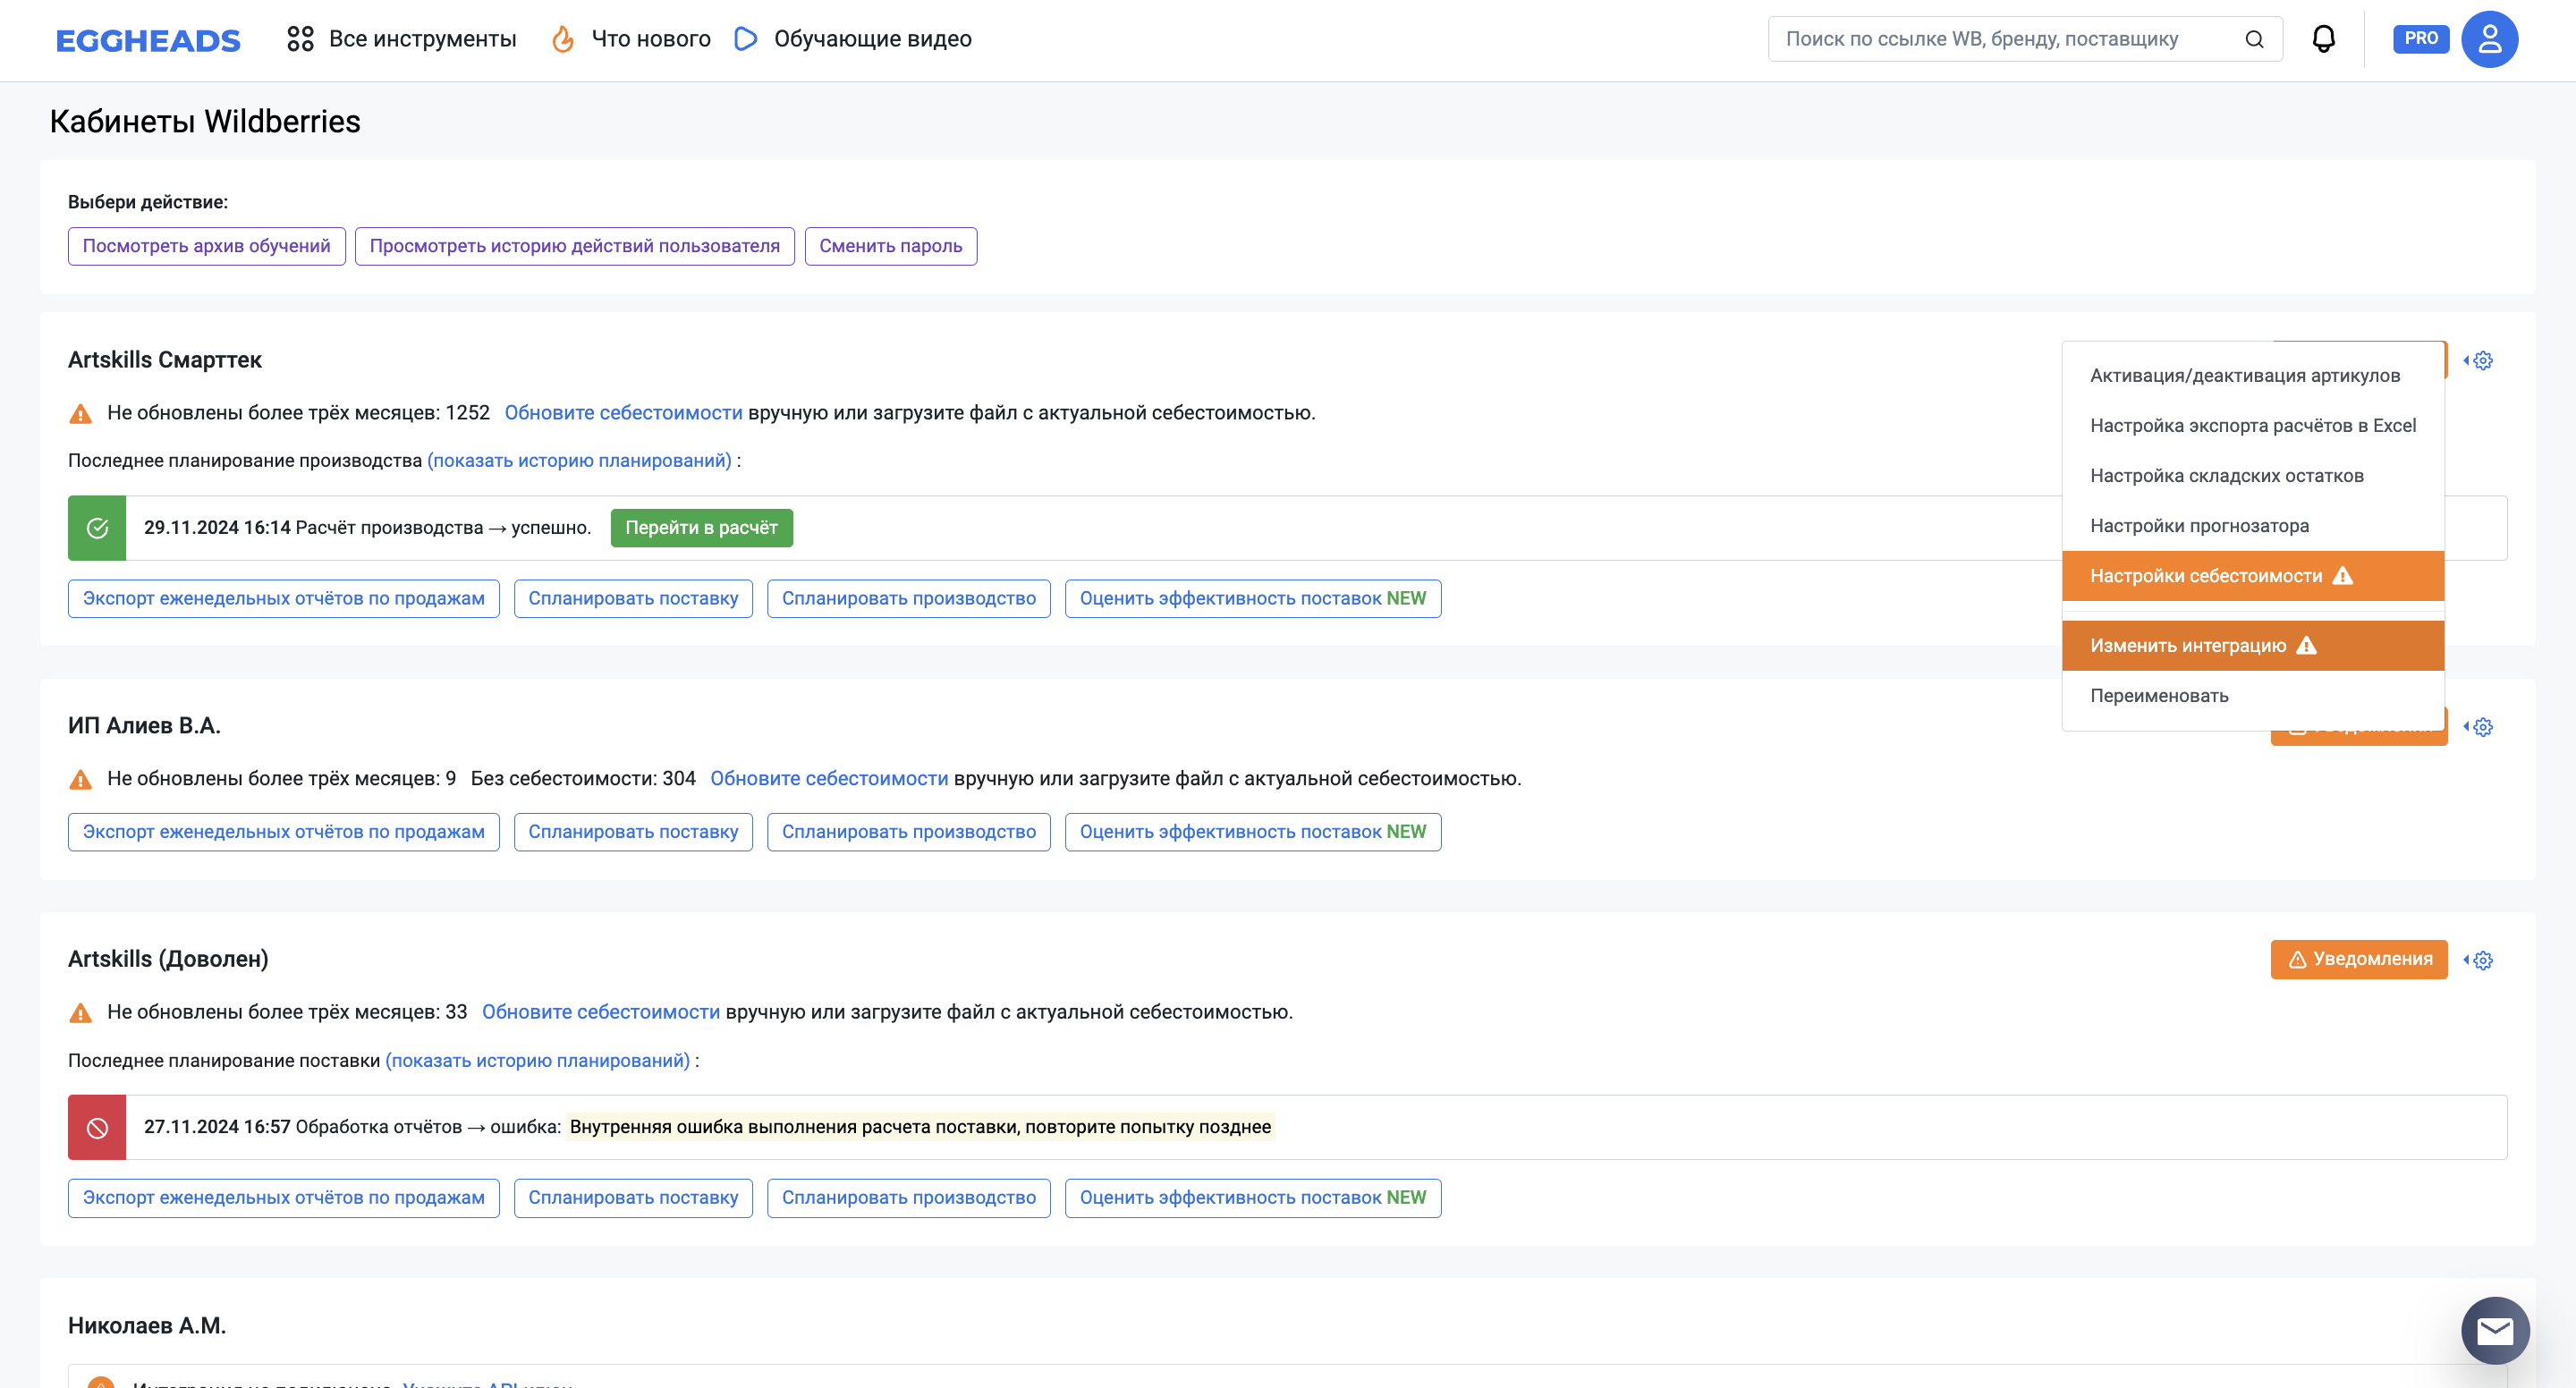2576x1388 pixels.
Task: Open Настройки прогнозатора
Action: (x=2253, y=526)
